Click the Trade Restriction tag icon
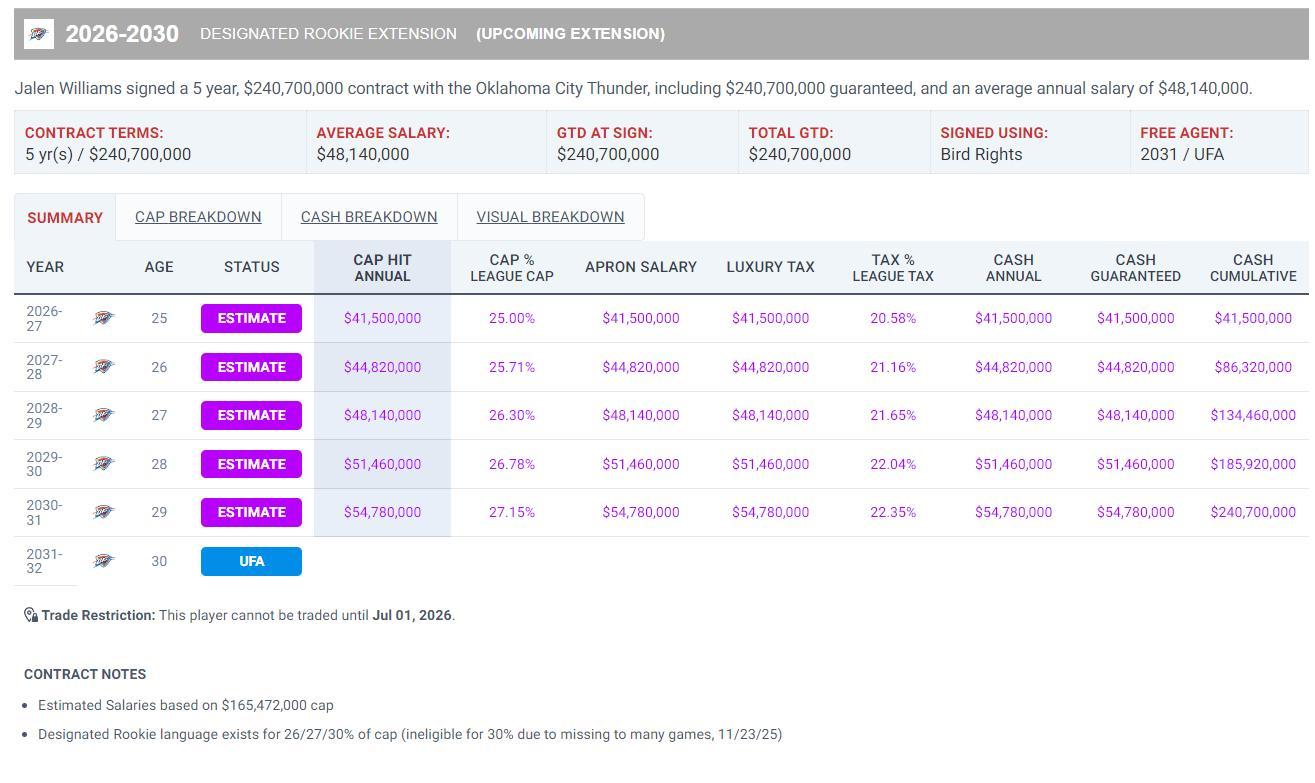 [31, 615]
